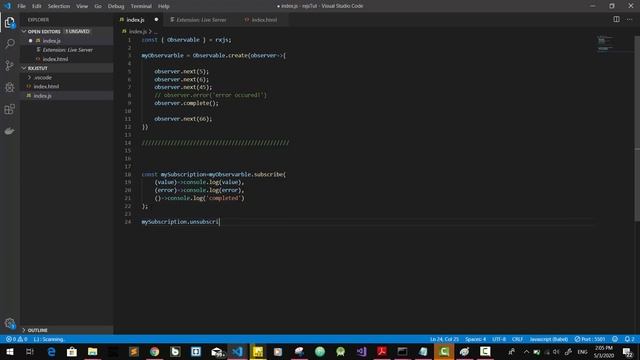Open Adobe Acrobat from the taskbar

pyautogui.click(x=382, y=351)
